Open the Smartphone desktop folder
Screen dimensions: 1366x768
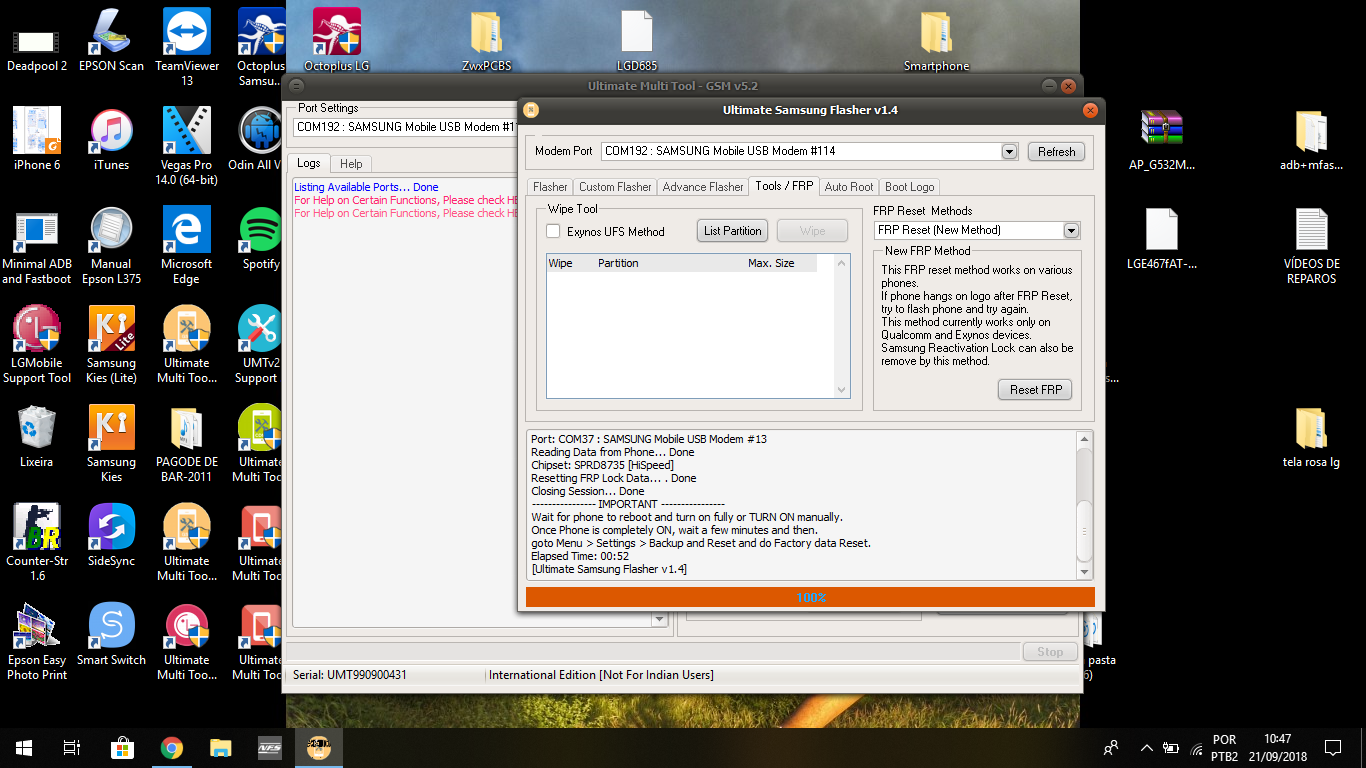(x=936, y=43)
